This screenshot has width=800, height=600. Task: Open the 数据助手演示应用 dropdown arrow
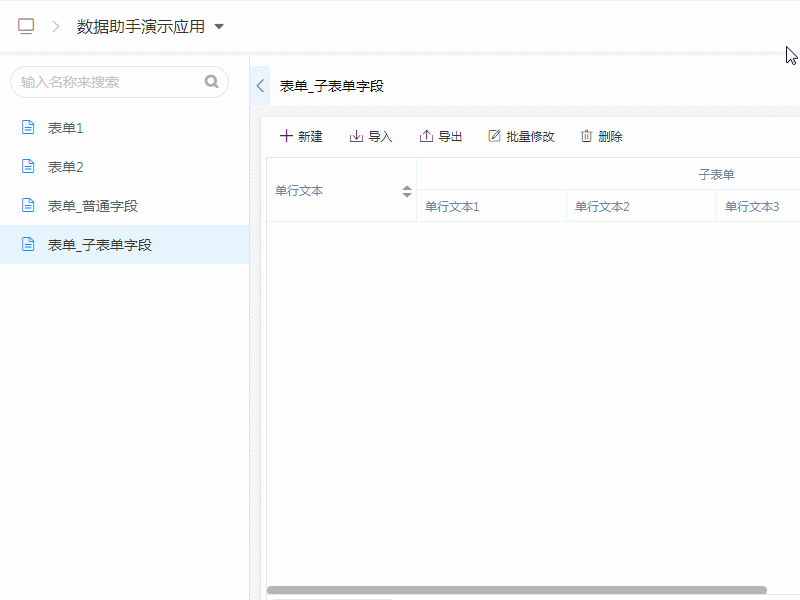tap(219, 27)
